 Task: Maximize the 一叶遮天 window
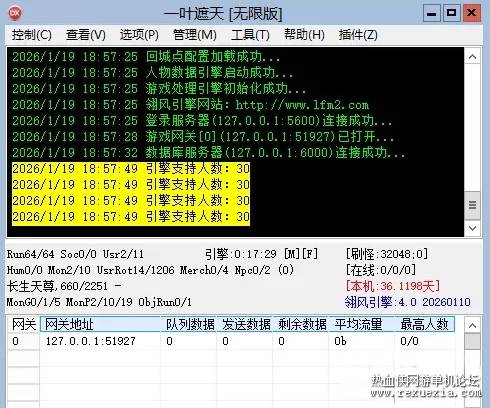[451, 13]
